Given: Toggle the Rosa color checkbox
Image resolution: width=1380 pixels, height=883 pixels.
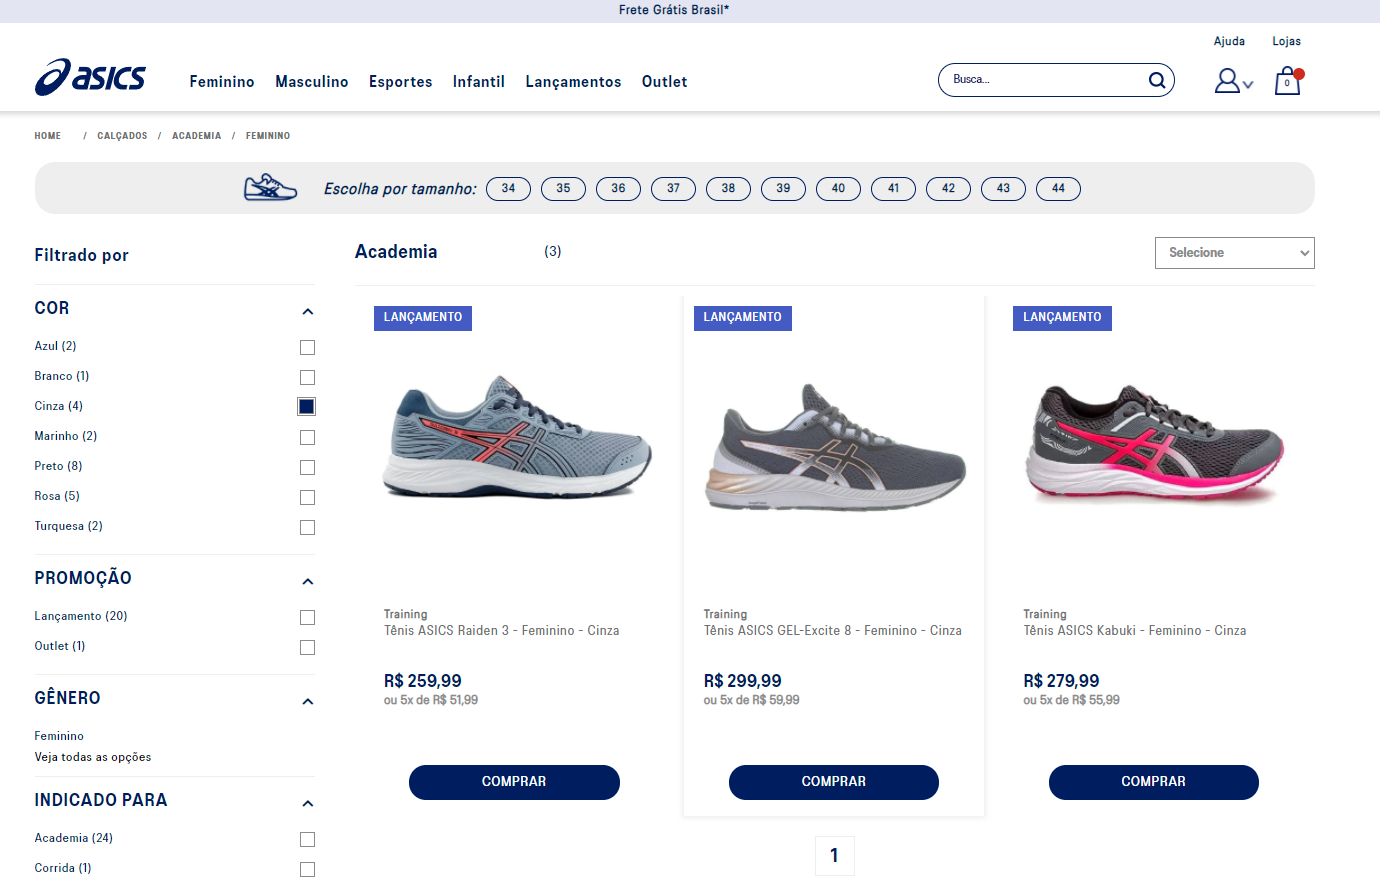Looking at the screenshot, I should pos(307,497).
